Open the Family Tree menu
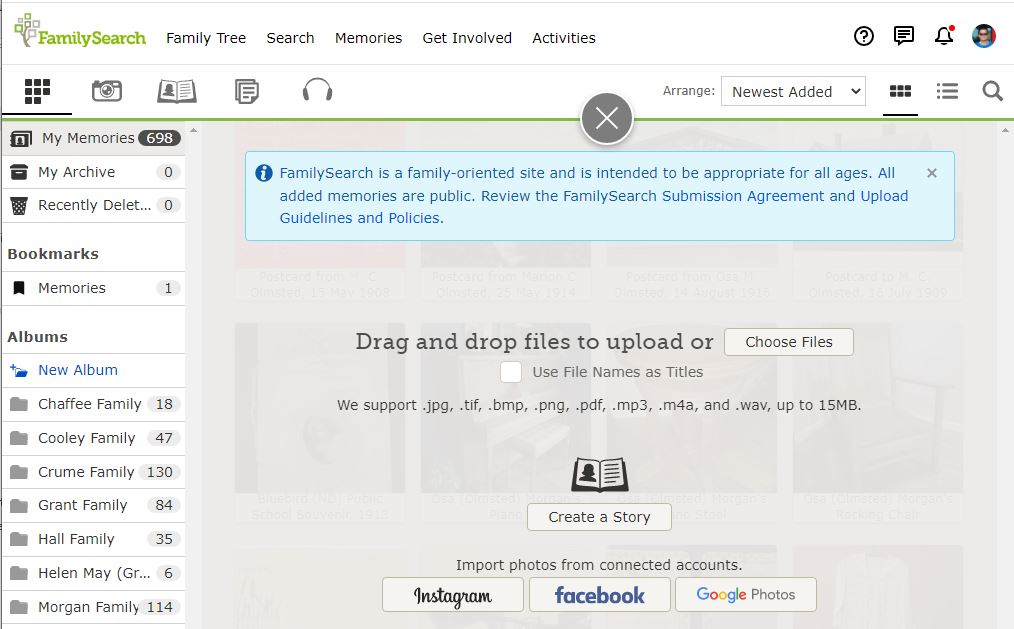 click(206, 38)
